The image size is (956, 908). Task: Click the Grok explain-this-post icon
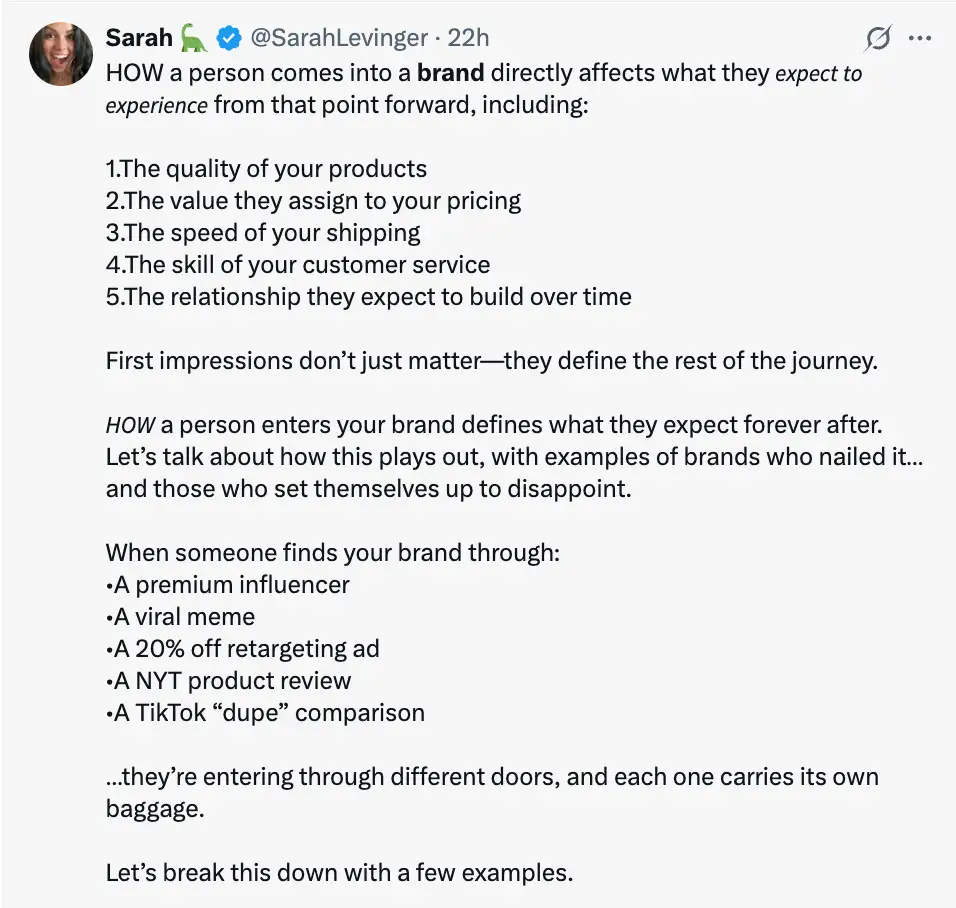pyautogui.click(x=878, y=38)
